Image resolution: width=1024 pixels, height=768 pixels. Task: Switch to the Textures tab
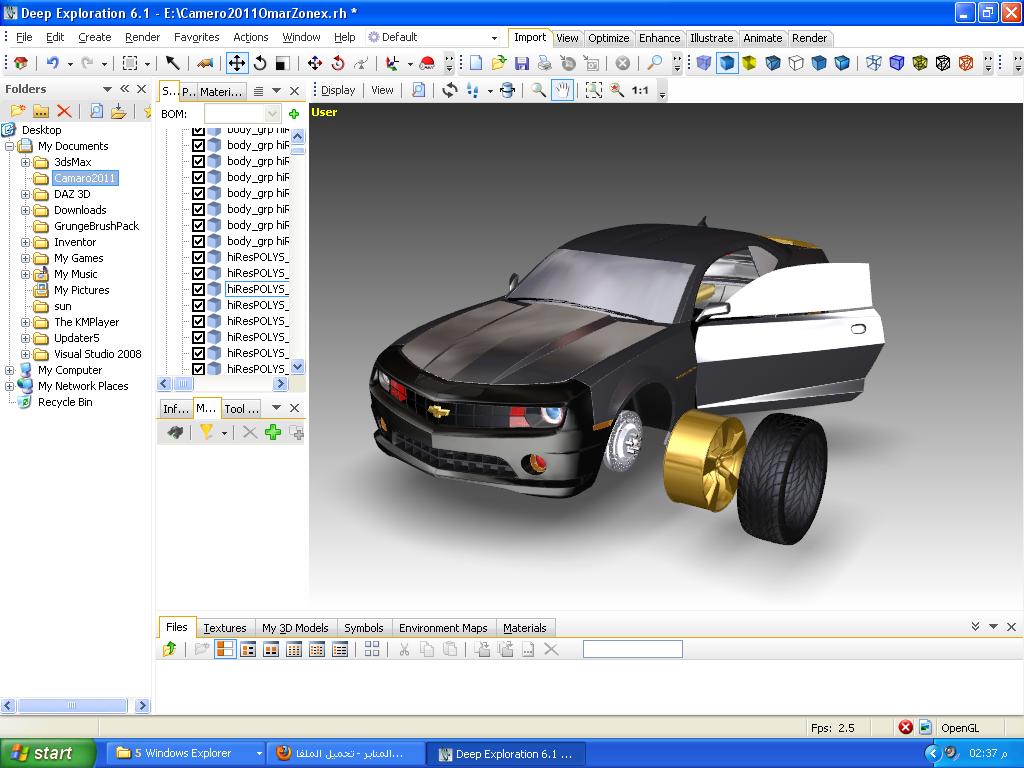pyautogui.click(x=225, y=628)
